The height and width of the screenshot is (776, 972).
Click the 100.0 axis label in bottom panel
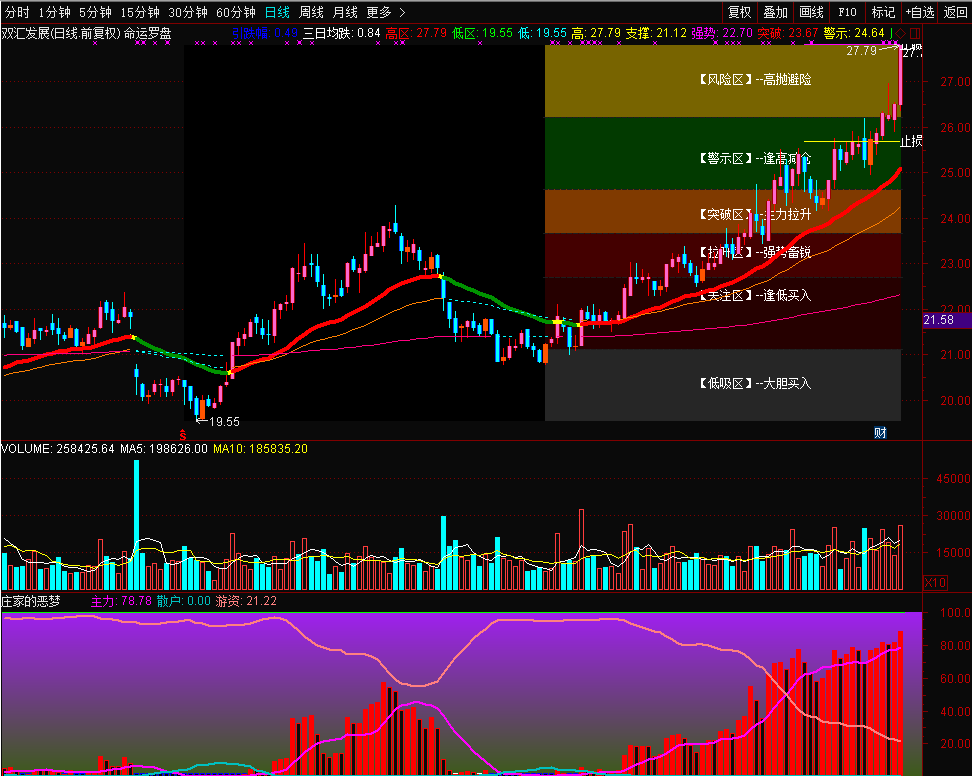click(955, 613)
